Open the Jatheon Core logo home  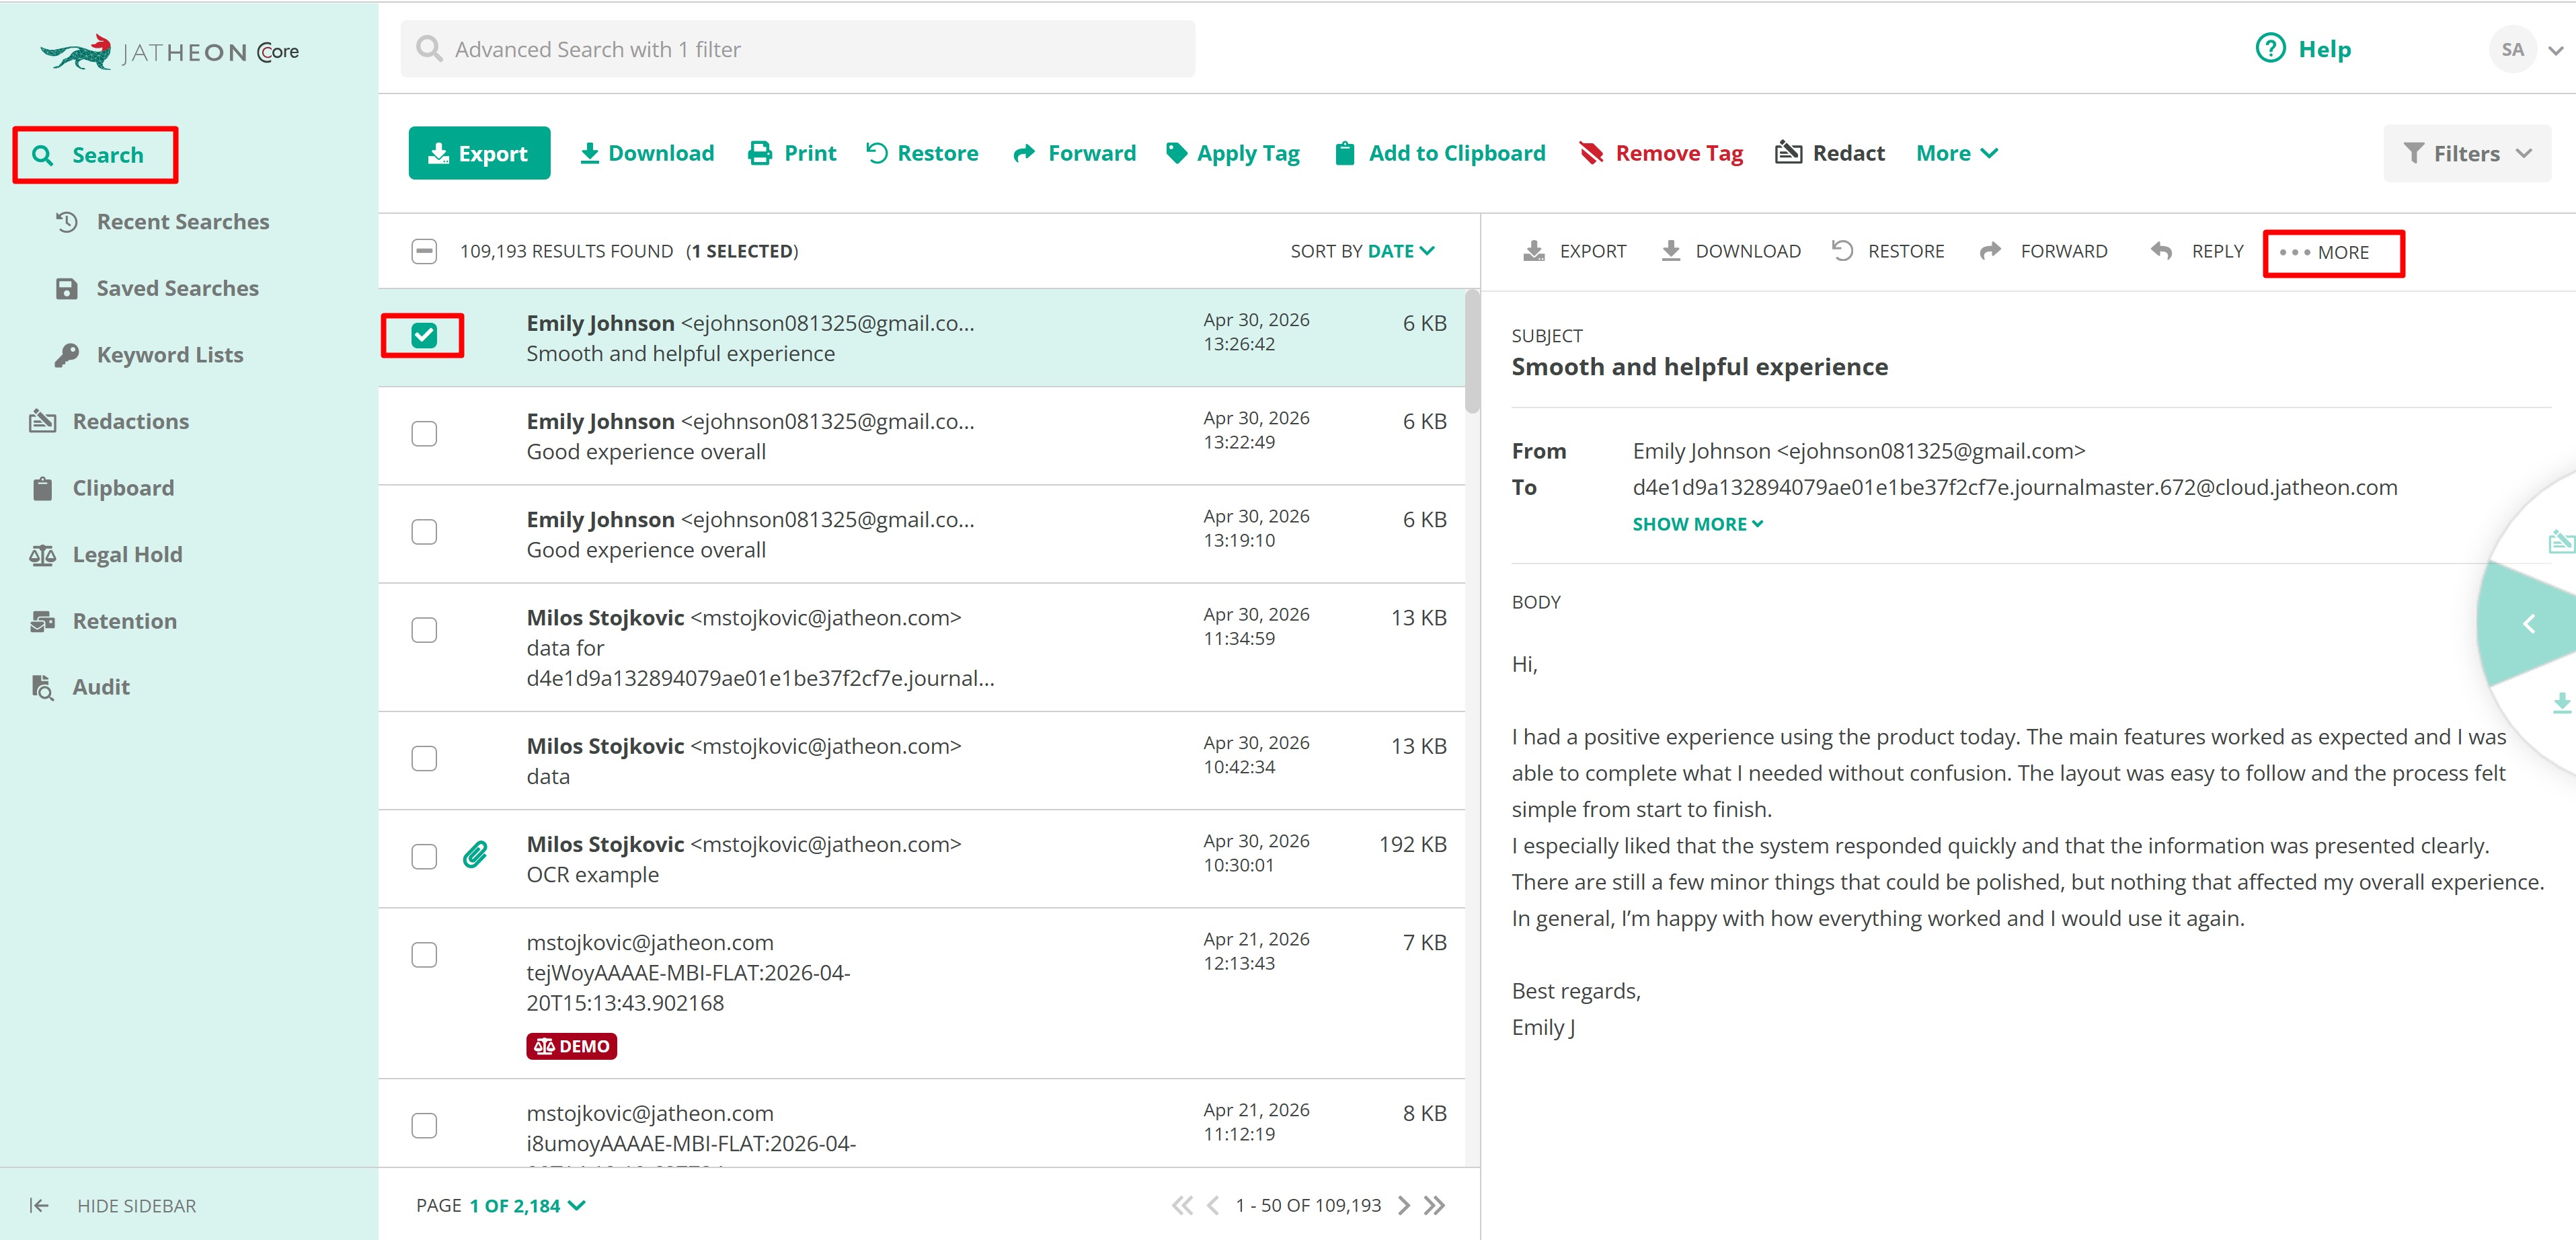click(170, 52)
